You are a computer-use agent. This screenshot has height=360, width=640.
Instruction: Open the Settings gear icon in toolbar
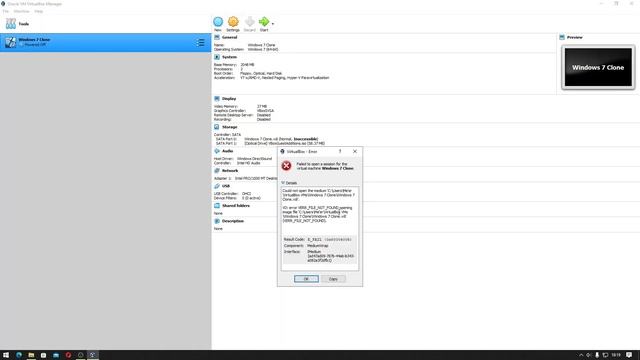(233, 22)
